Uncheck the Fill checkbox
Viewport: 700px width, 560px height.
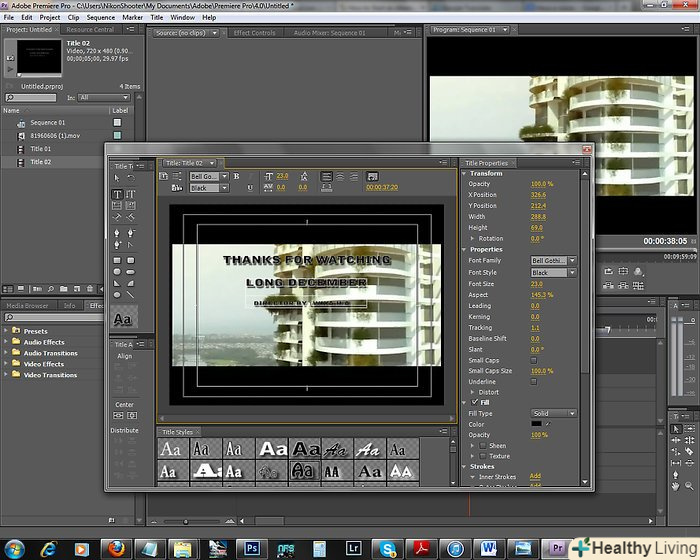click(475, 402)
